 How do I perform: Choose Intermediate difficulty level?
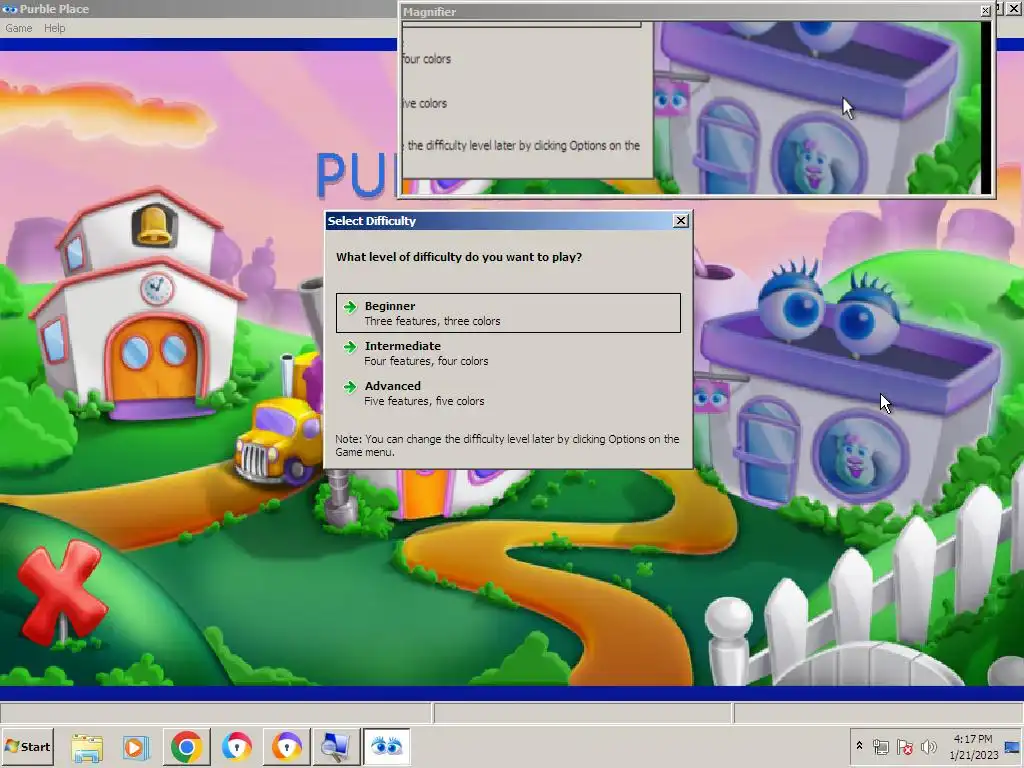tap(508, 353)
